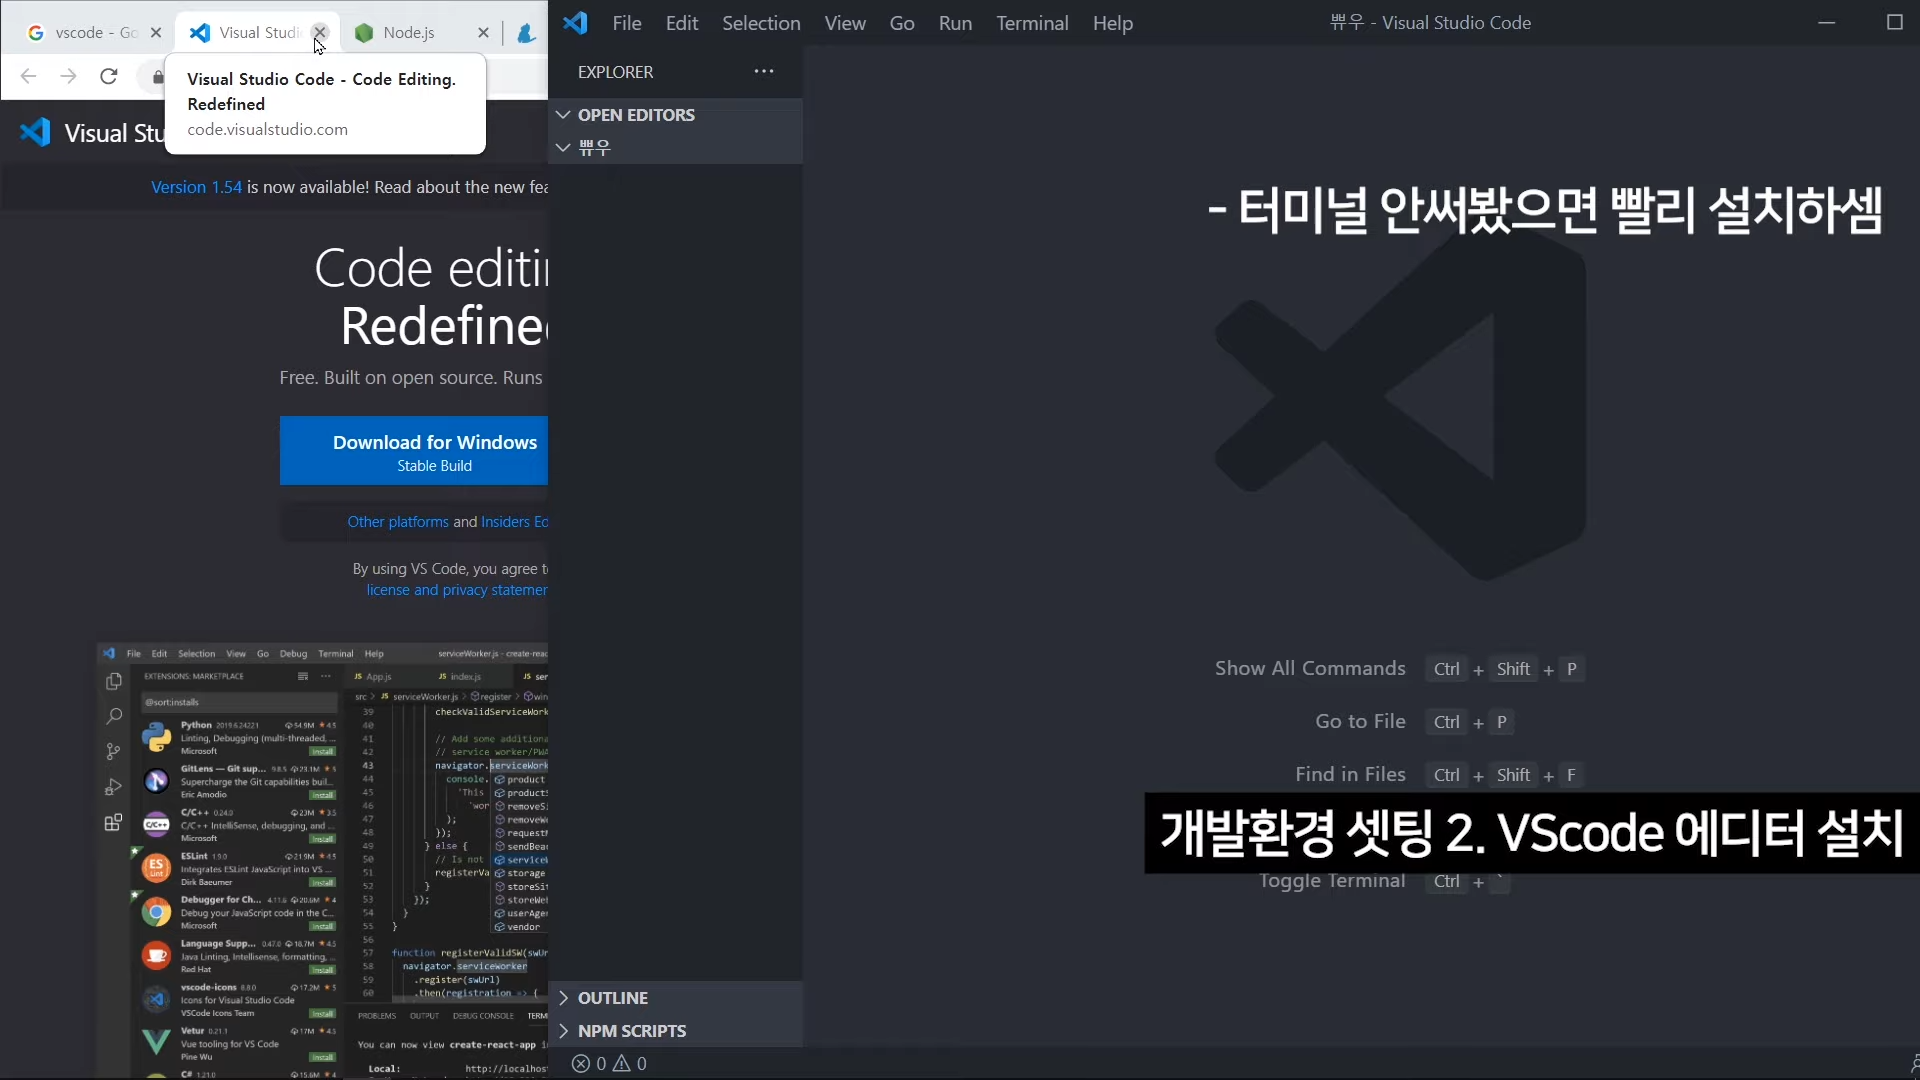Open the Selection menu
This screenshot has width=1920, height=1080.
coord(761,23)
